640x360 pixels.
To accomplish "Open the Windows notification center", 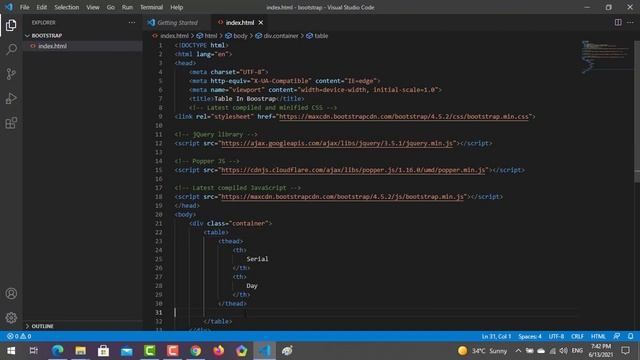I will pos(626,351).
